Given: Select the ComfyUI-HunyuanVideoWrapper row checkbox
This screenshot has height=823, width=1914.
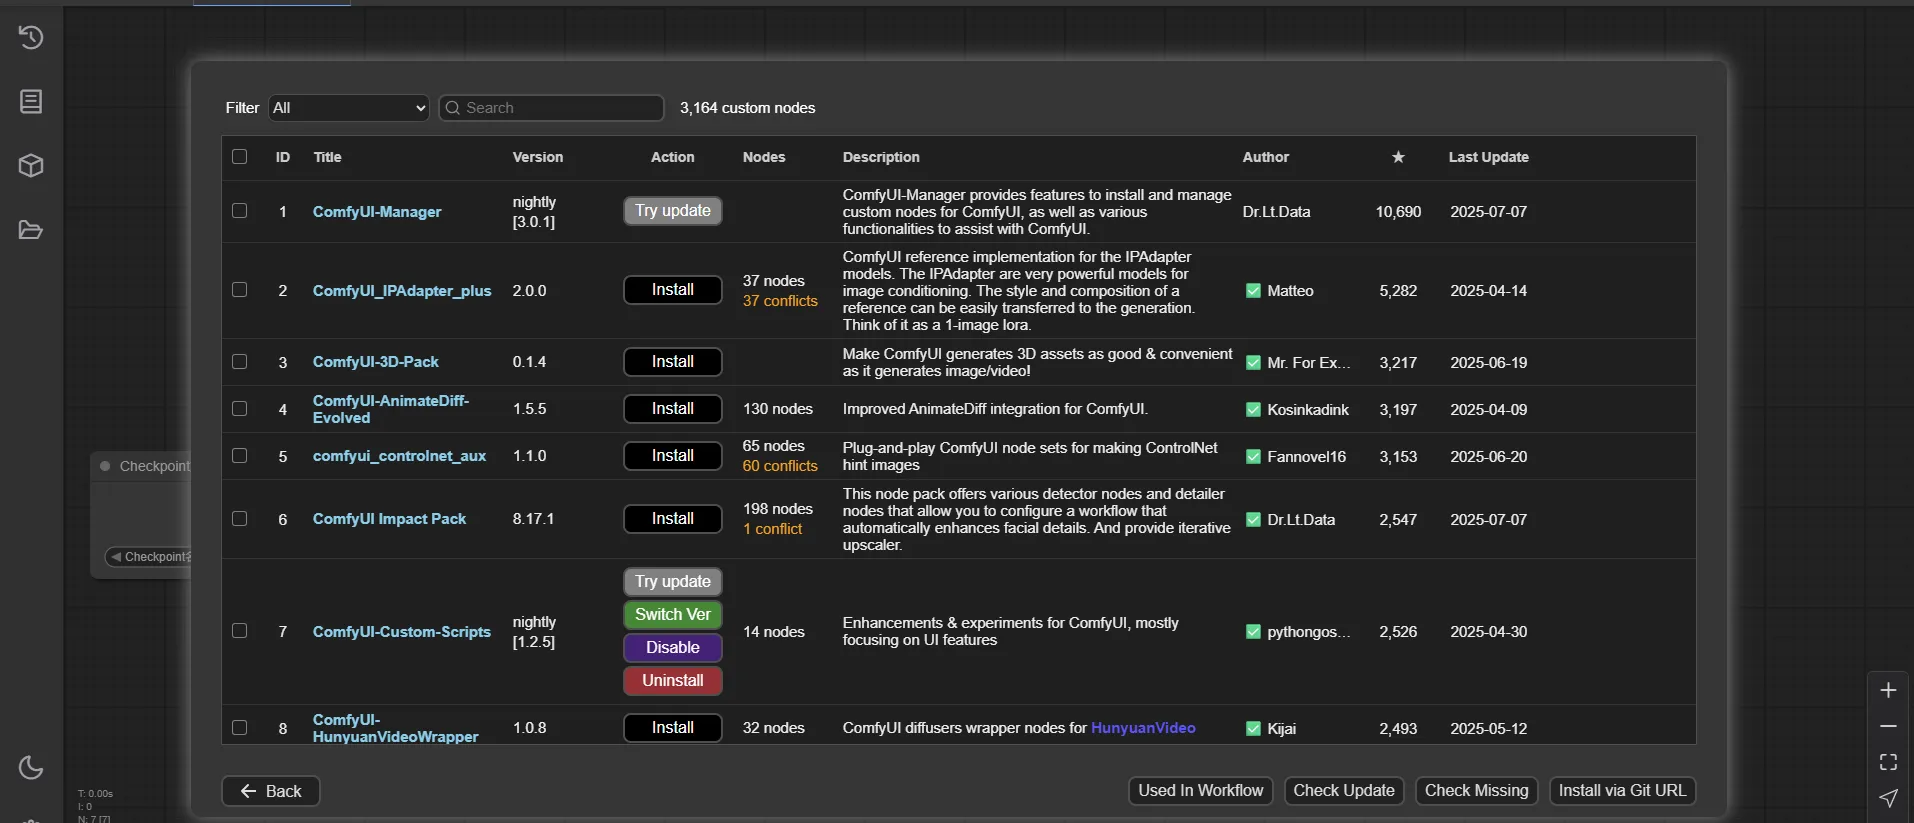Looking at the screenshot, I should click(239, 728).
